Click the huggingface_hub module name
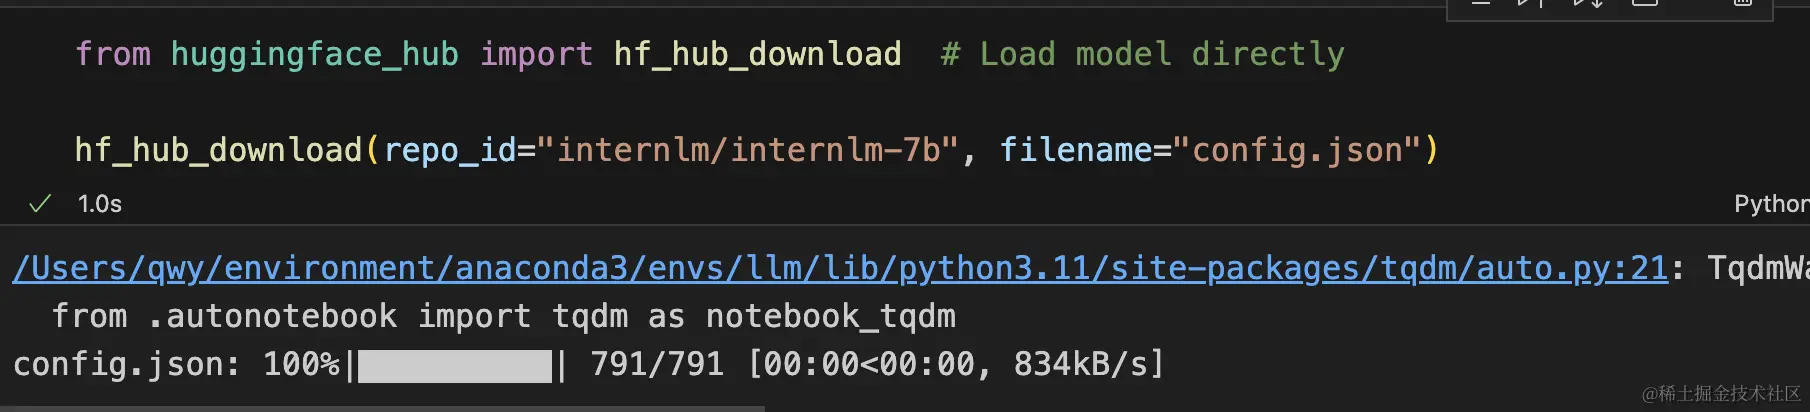This screenshot has height=412, width=1810. [314, 54]
